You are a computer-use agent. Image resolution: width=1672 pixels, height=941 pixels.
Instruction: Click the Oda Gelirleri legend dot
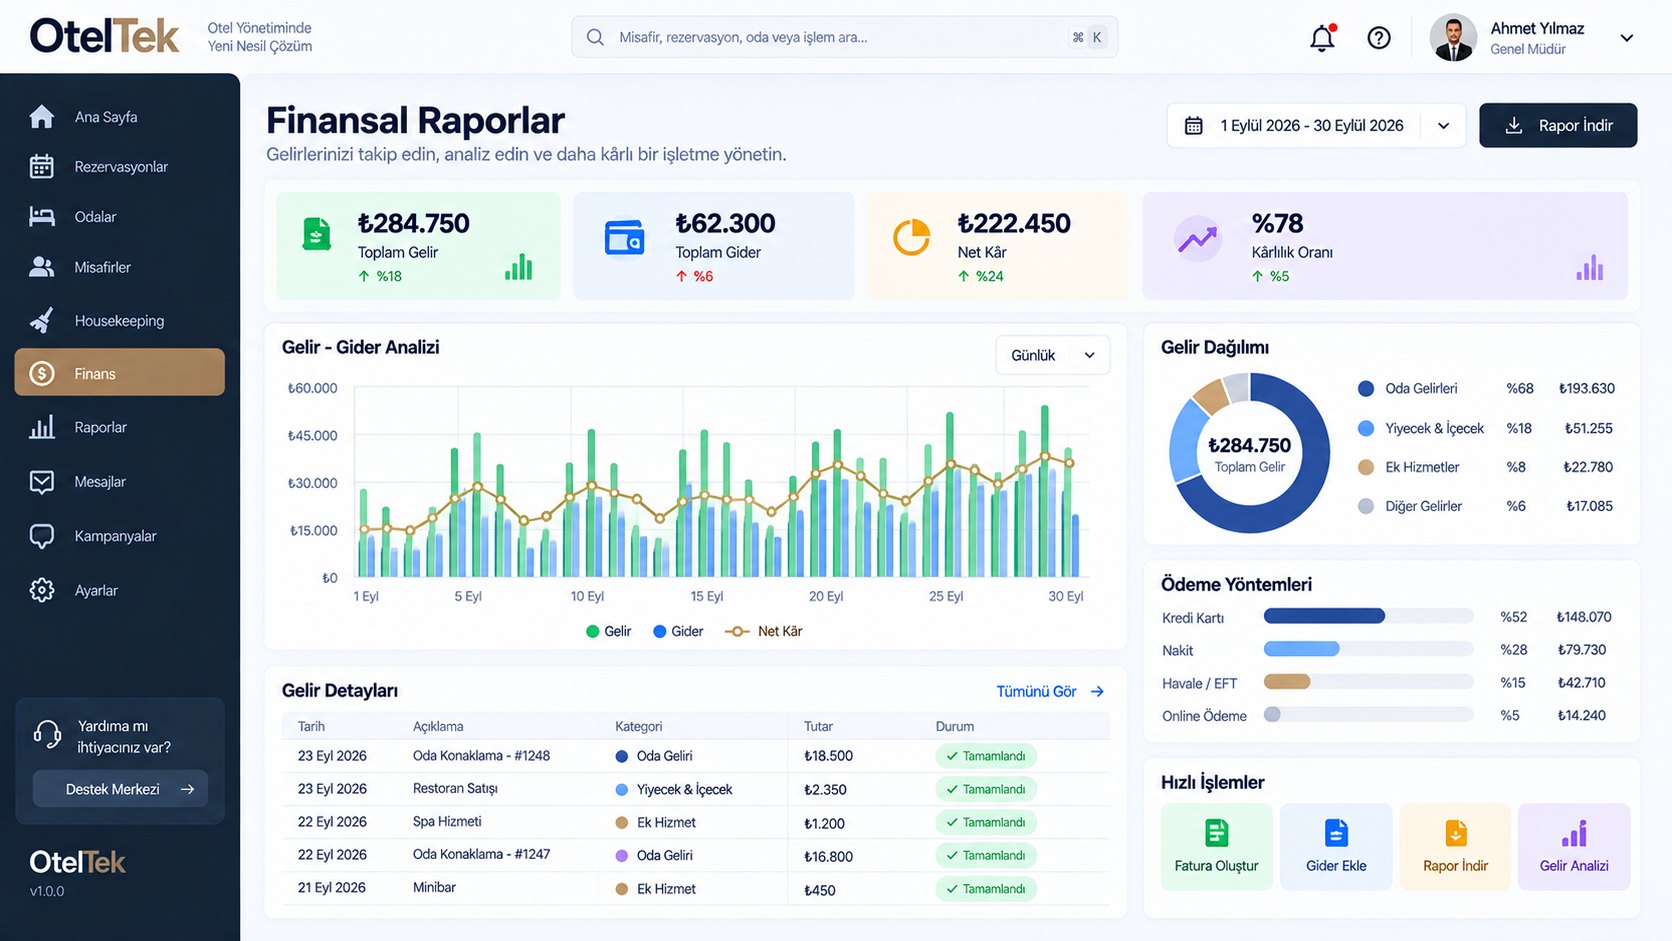tap(1366, 389)
